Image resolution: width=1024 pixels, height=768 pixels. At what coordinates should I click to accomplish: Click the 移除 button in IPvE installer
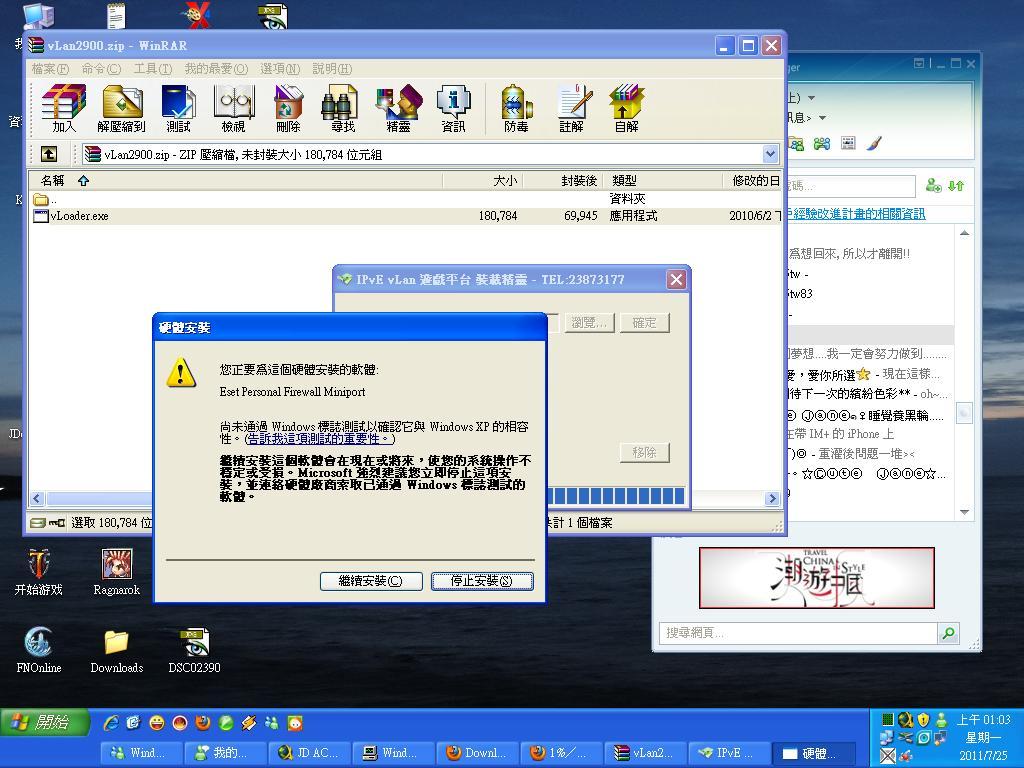pyautogui.click(x=644, y=452)
